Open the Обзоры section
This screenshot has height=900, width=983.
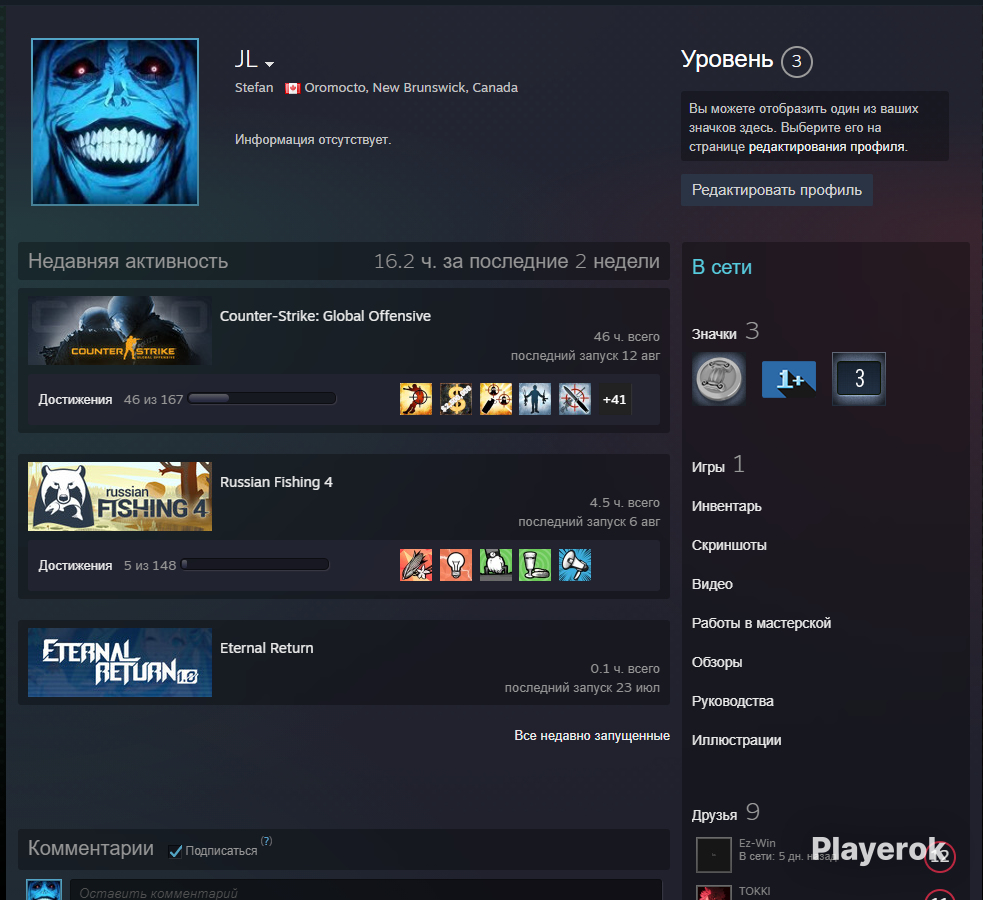pyautogui.click(x=717, y=662)
